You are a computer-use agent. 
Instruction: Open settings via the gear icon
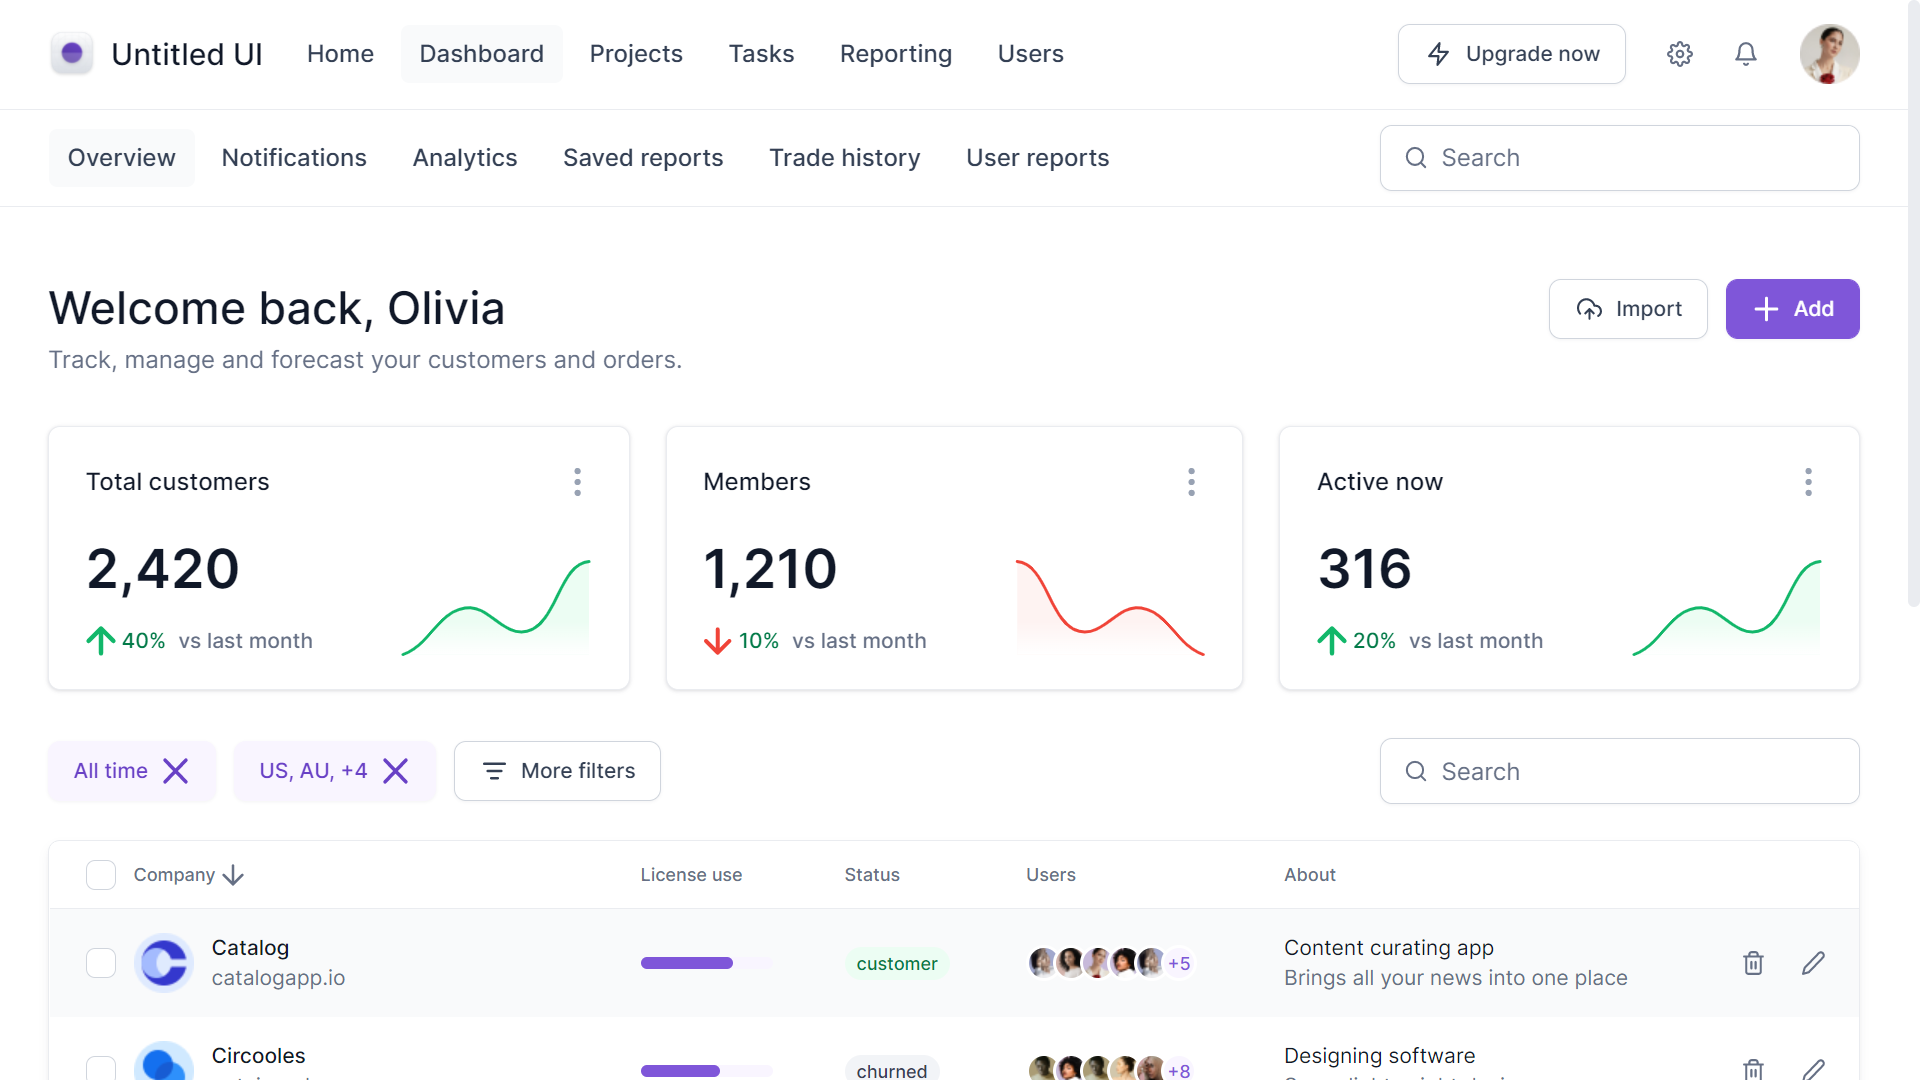(x=1680, y=54)
